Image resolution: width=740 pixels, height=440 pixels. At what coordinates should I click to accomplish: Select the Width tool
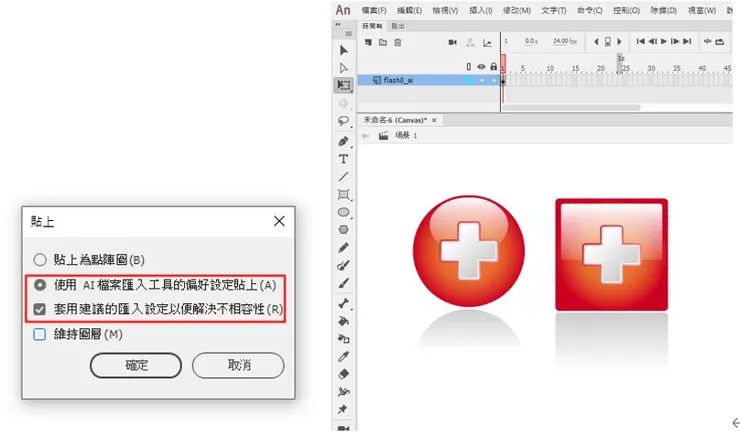[344, 391]
